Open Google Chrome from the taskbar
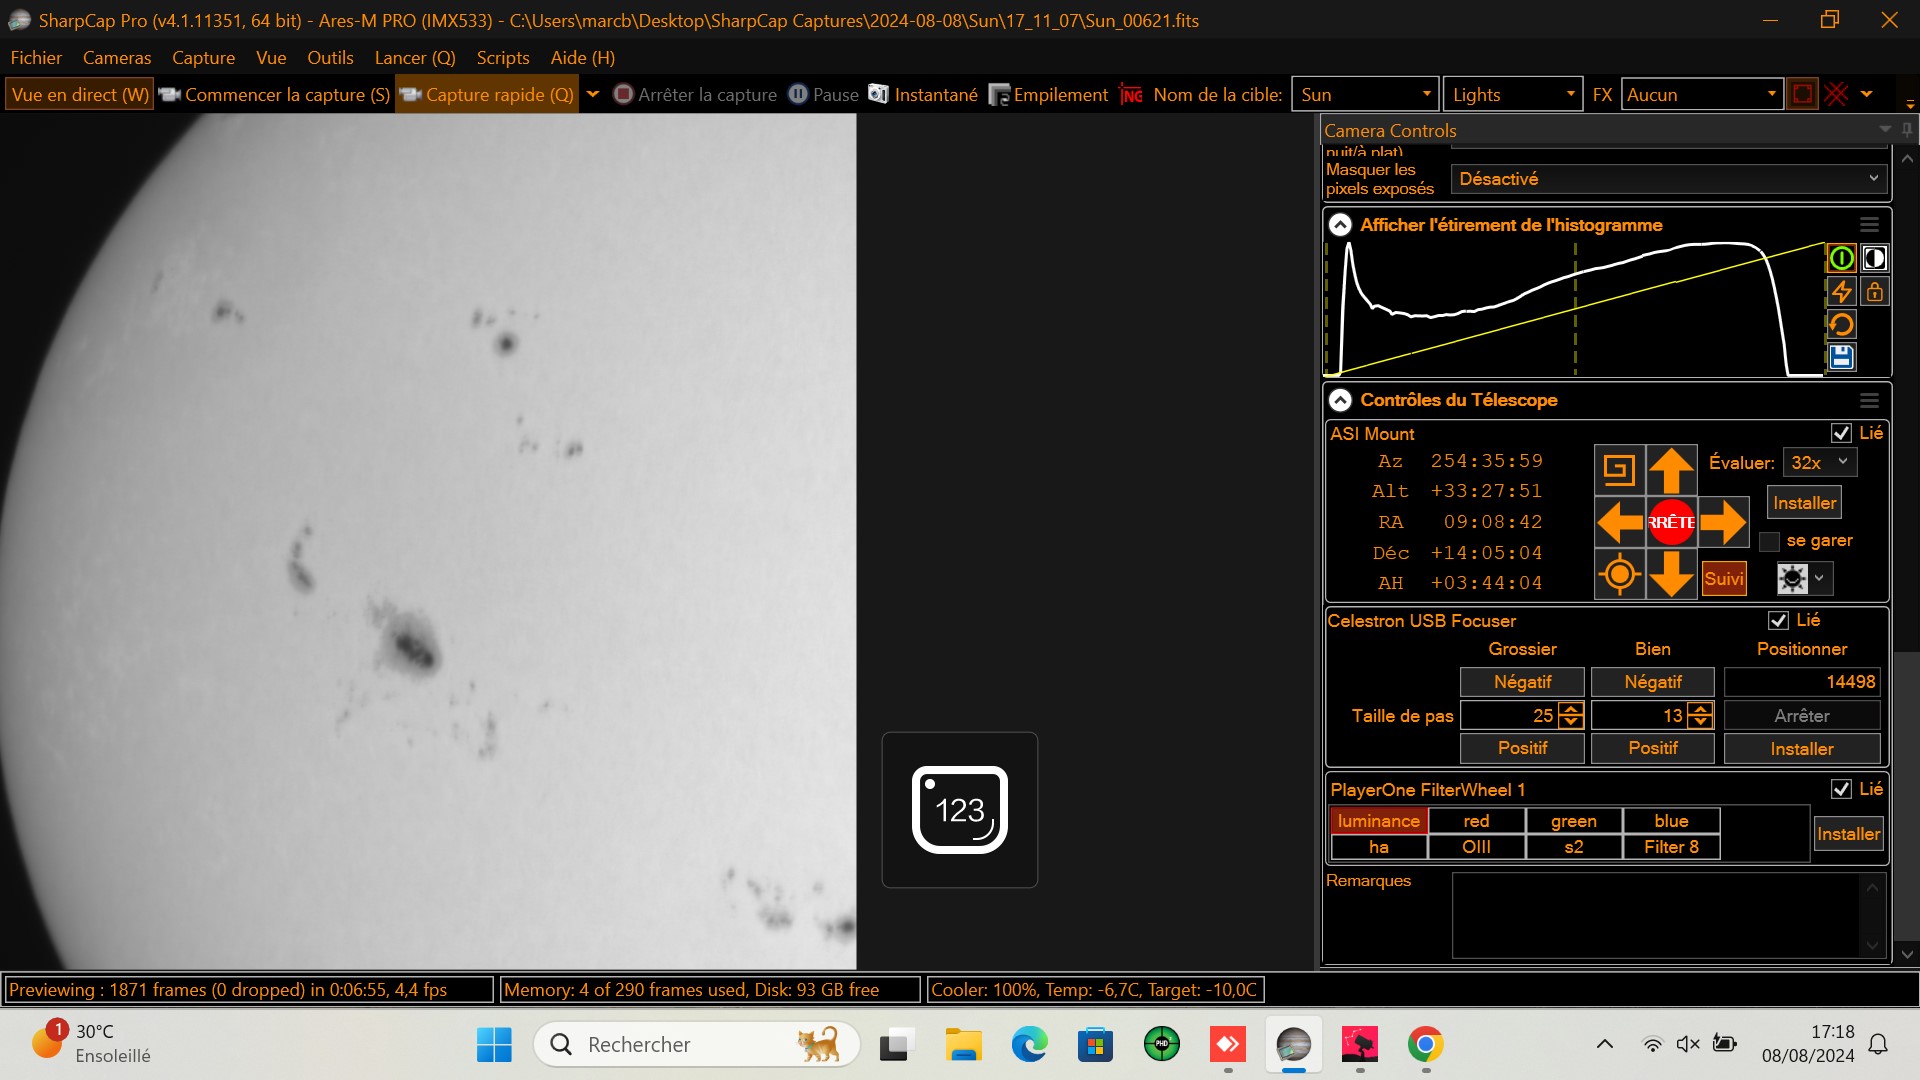The image size is (1920, 1080). click(1425, 1045)
